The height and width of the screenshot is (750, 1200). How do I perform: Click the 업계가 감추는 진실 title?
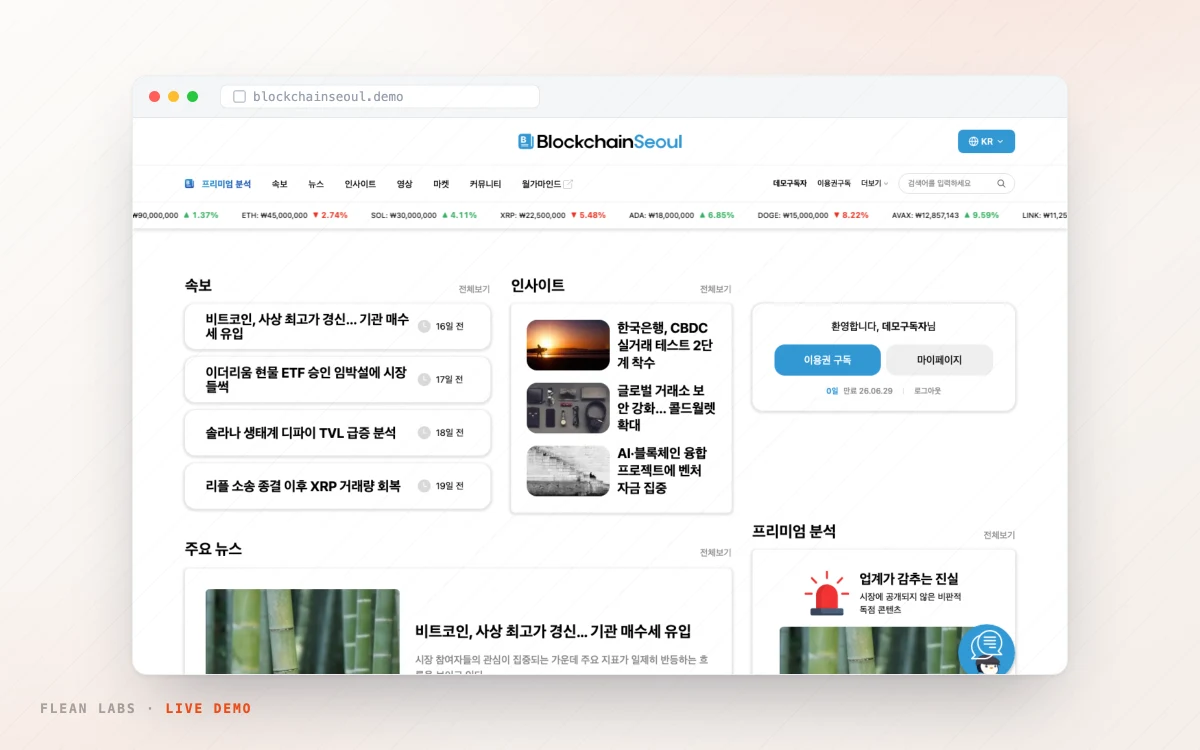(x=909, y=579)
